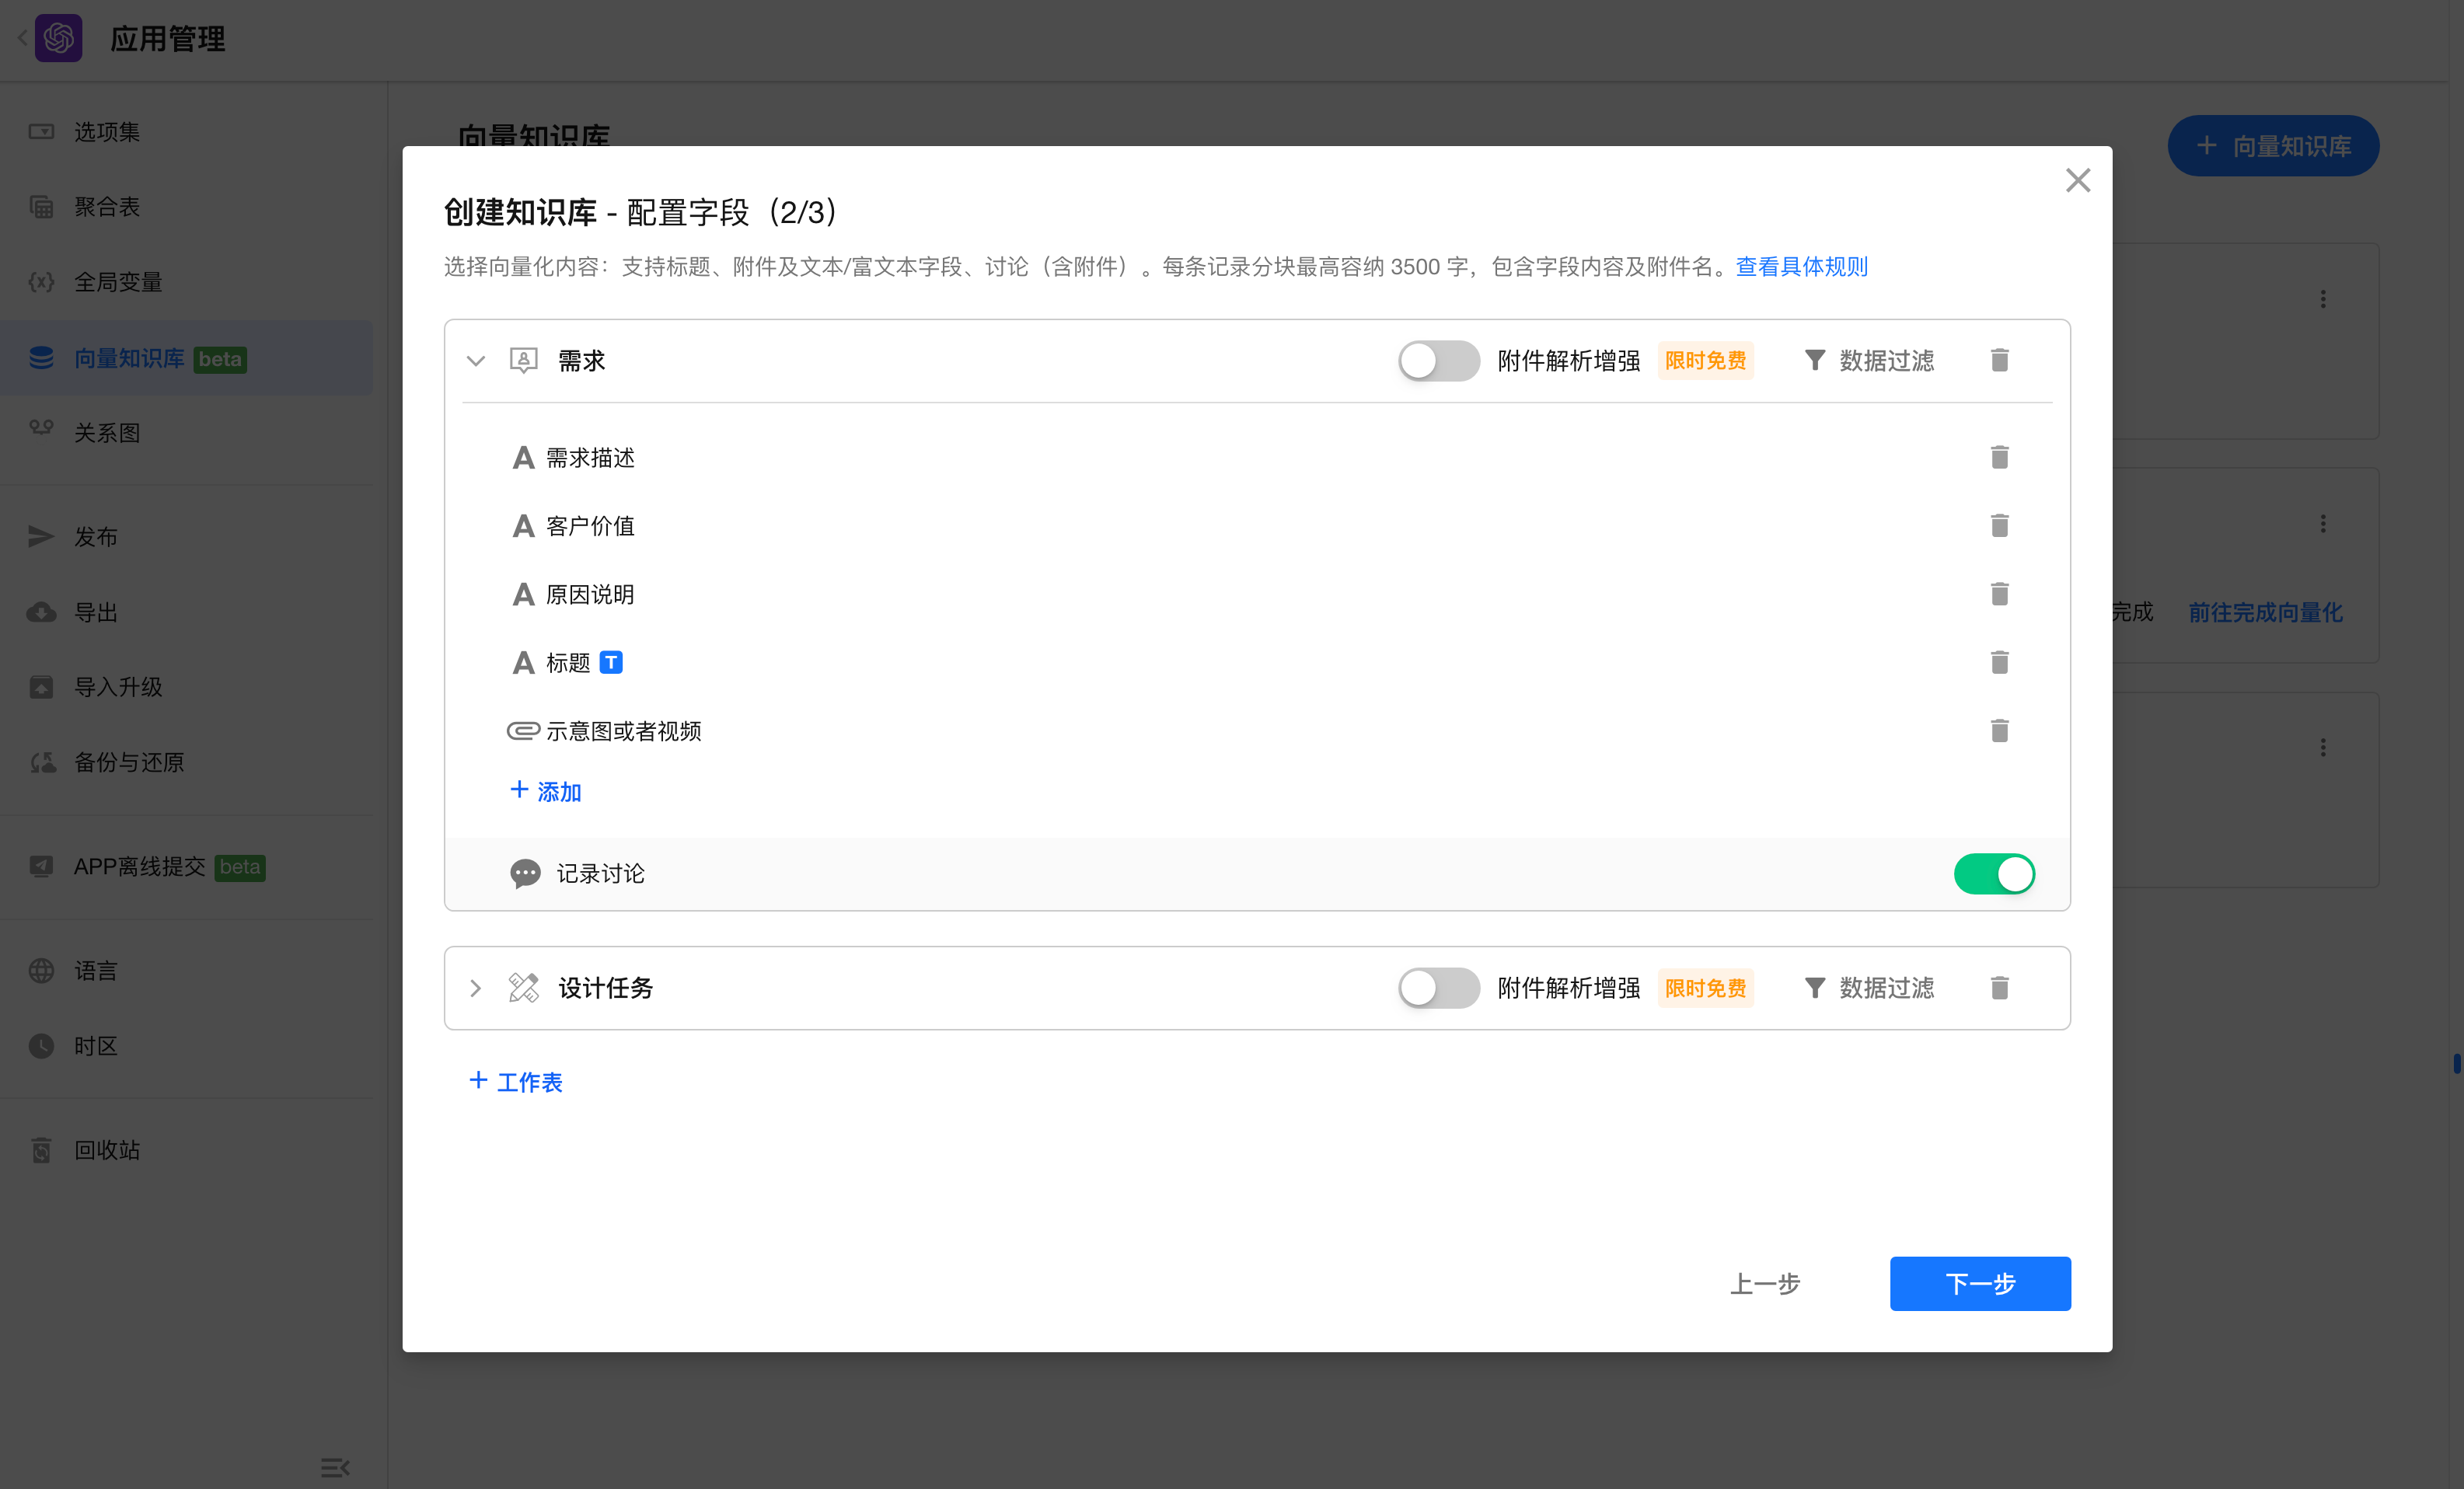Turn off the 记录讨论 switch
Viewport: 2464px width, 1489px height.
coord(1993,874)
